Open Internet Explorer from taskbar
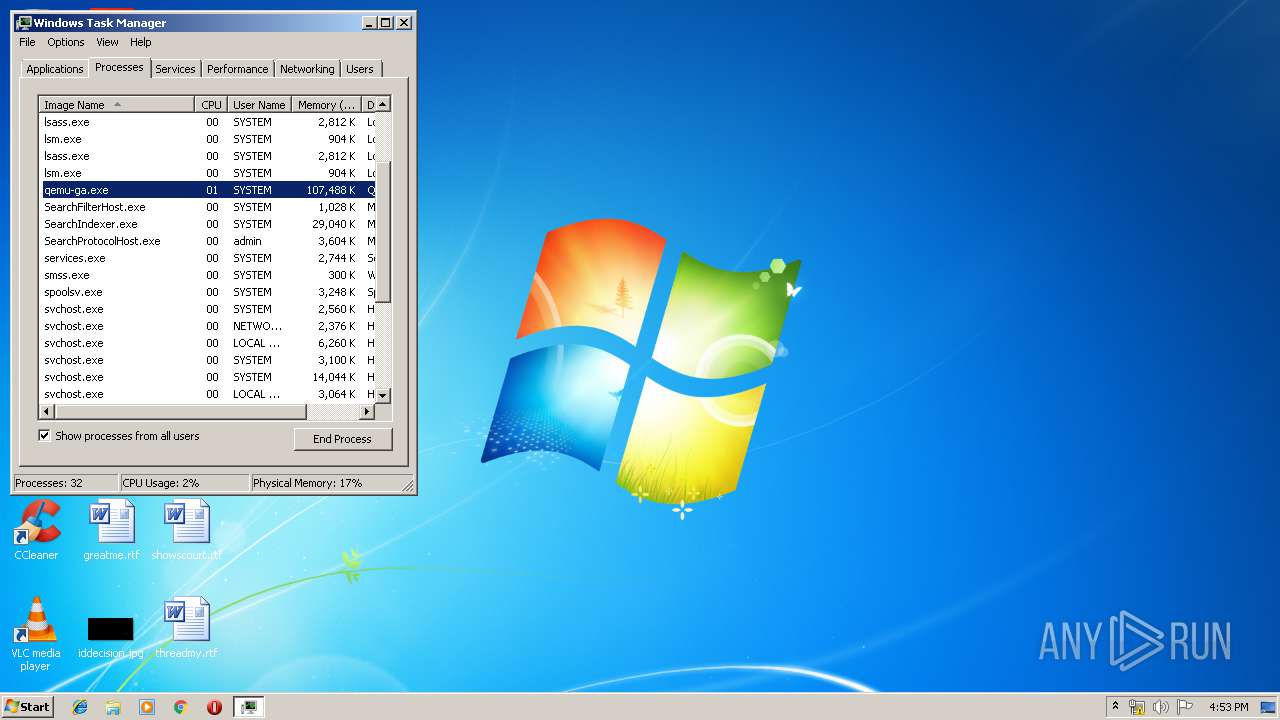The height and width of the screenshot is (720, 1280). [x=80, y=707]
